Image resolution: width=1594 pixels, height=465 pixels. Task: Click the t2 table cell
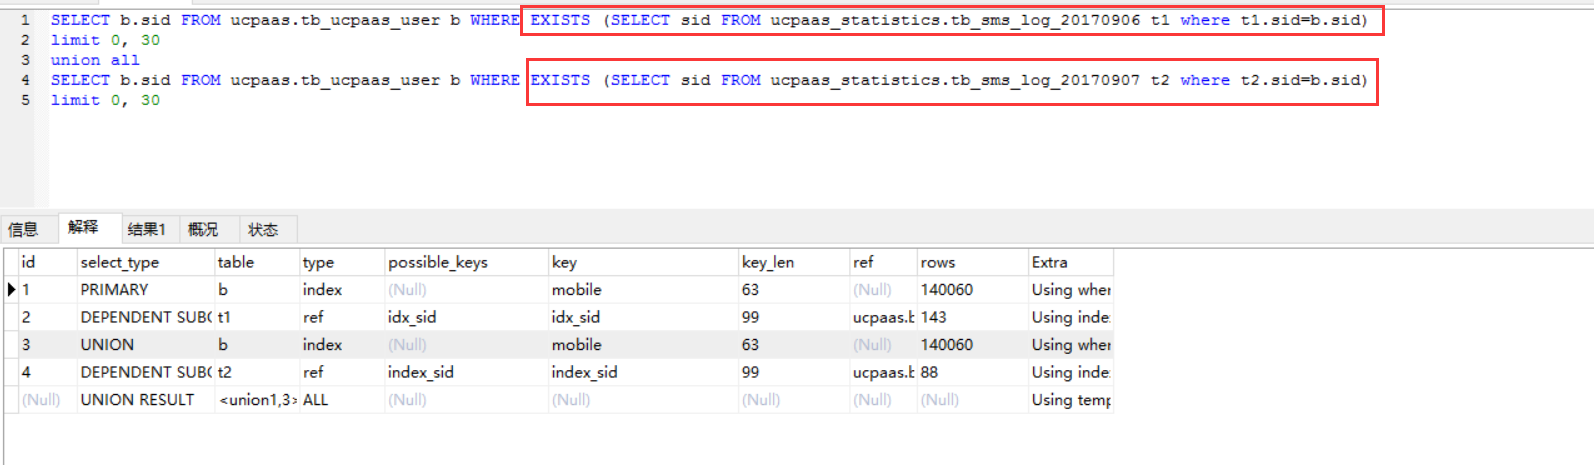coord(256,372)
